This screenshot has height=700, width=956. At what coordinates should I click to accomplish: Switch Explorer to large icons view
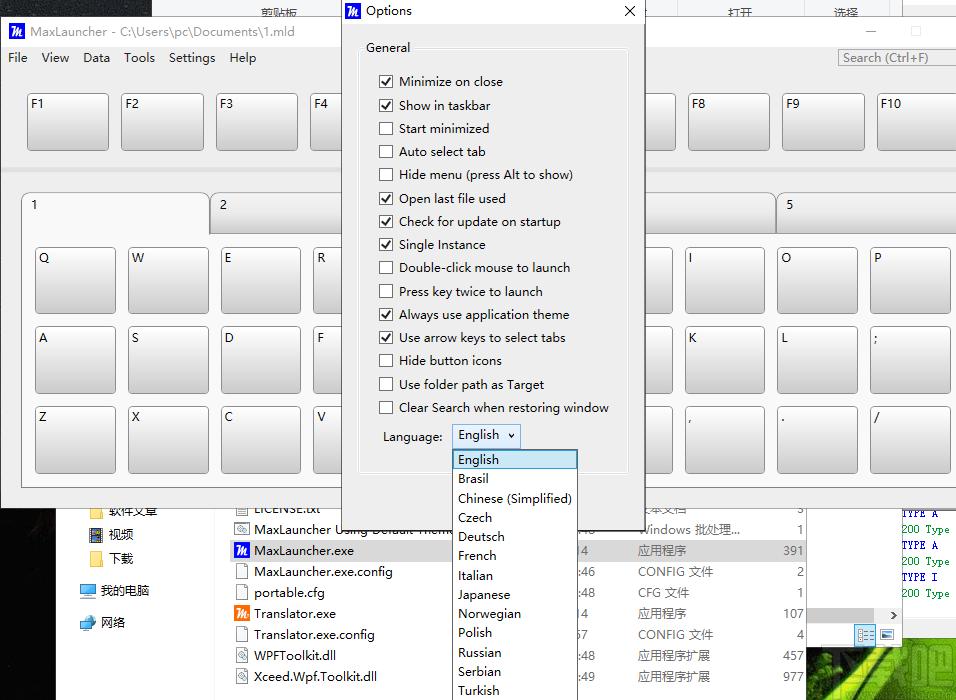(887, 635)
